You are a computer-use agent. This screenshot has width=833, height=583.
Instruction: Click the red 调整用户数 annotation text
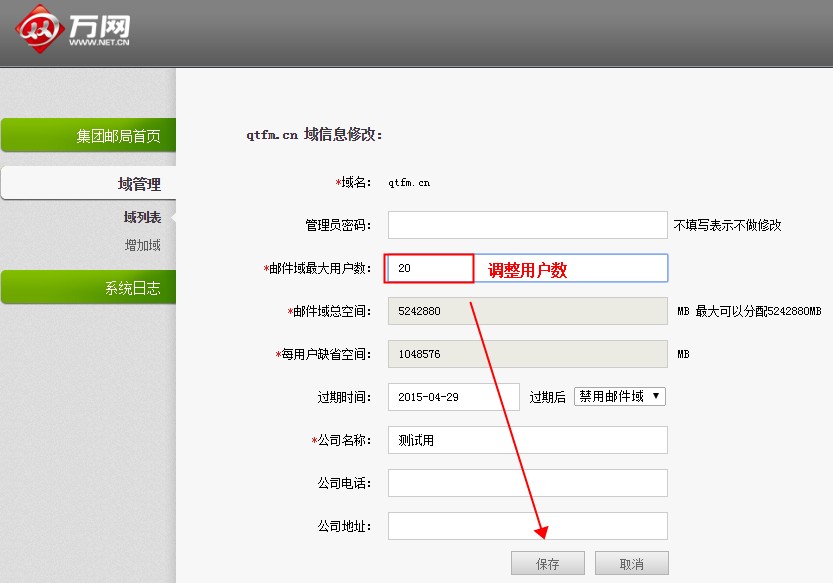coord(527,270)
